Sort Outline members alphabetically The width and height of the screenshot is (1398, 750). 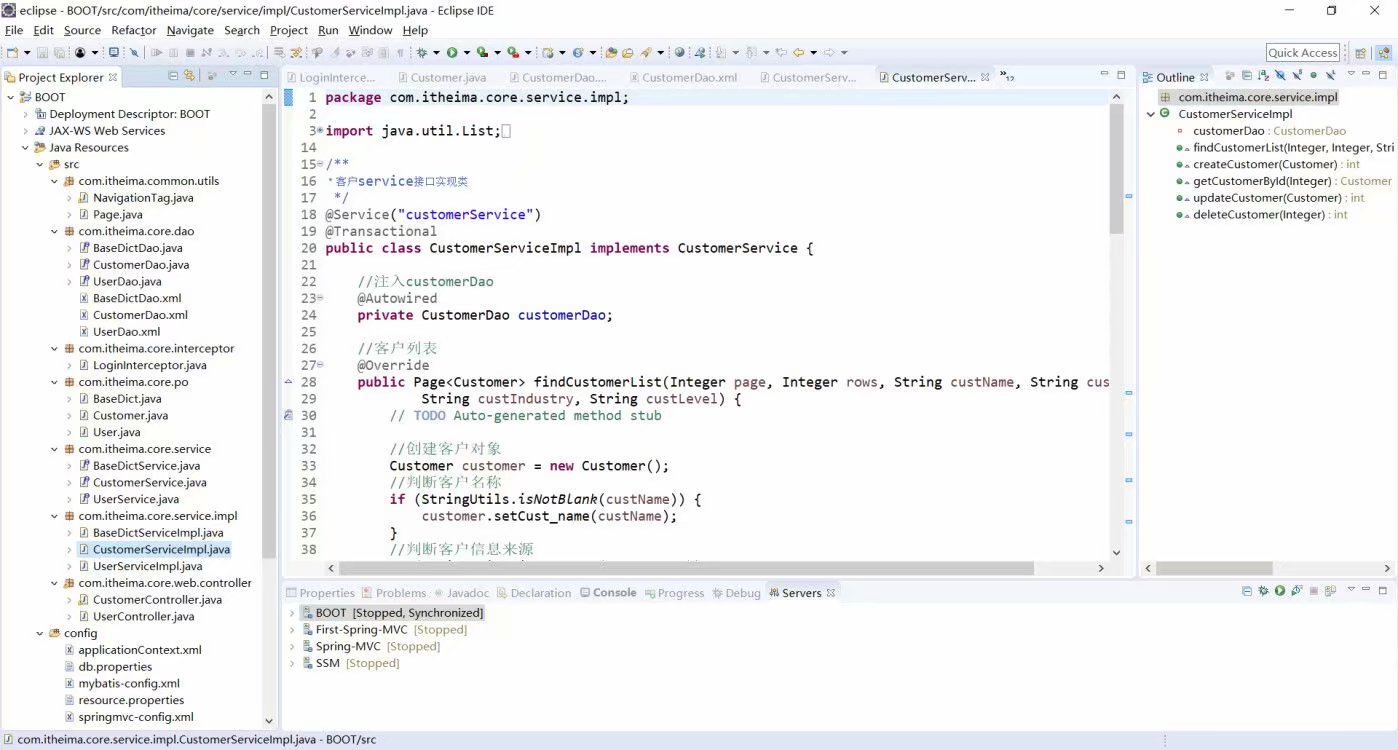[1264, 75]
